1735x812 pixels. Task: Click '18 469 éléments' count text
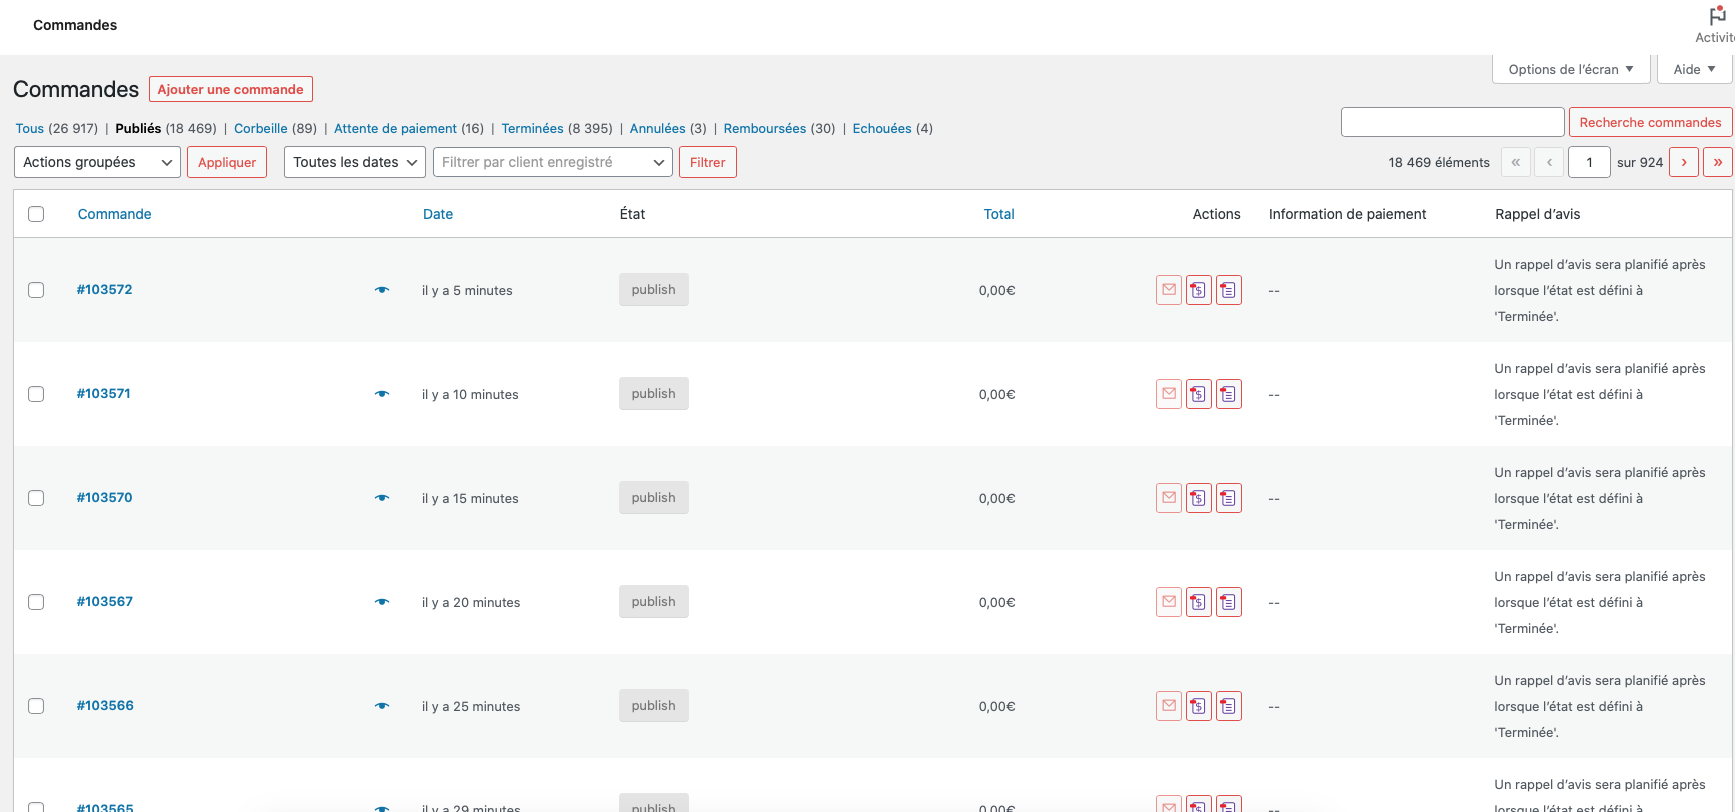[1439, 162]
